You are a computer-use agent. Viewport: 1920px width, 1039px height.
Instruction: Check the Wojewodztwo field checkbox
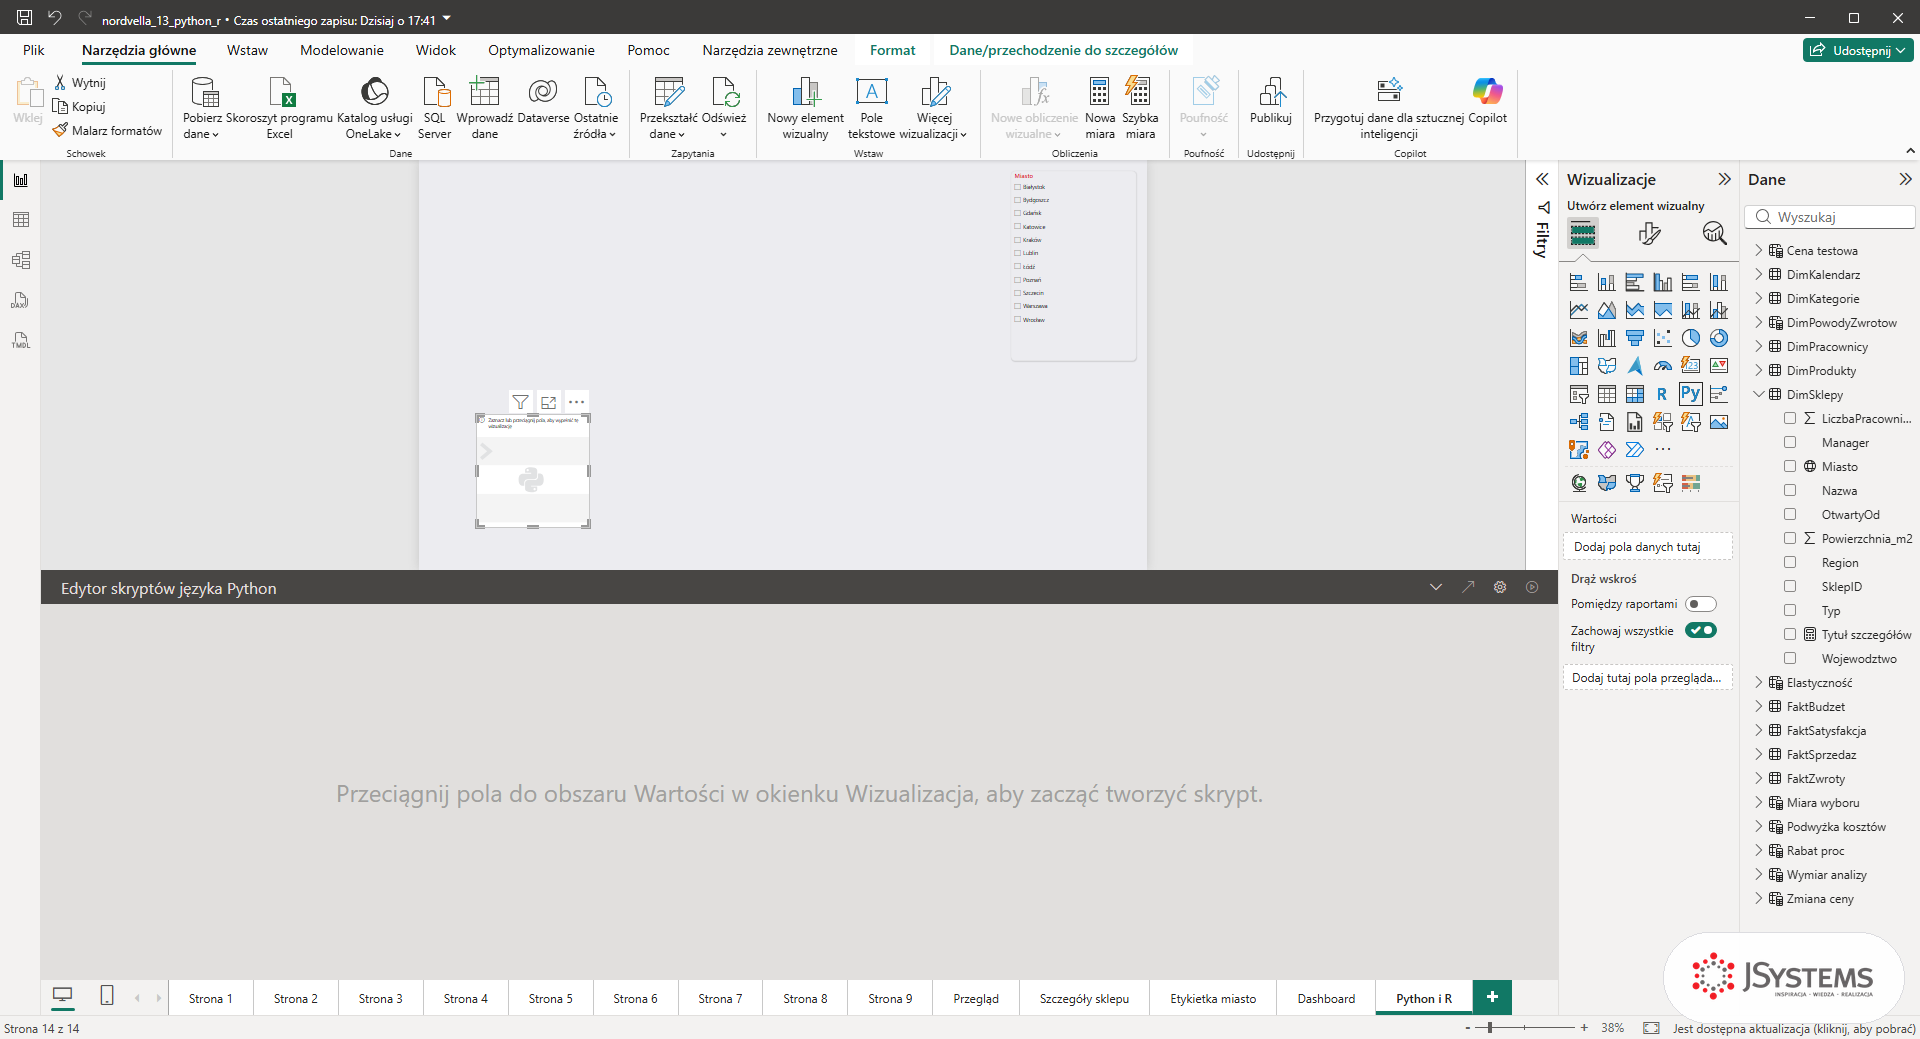(x=1790, y=658)
